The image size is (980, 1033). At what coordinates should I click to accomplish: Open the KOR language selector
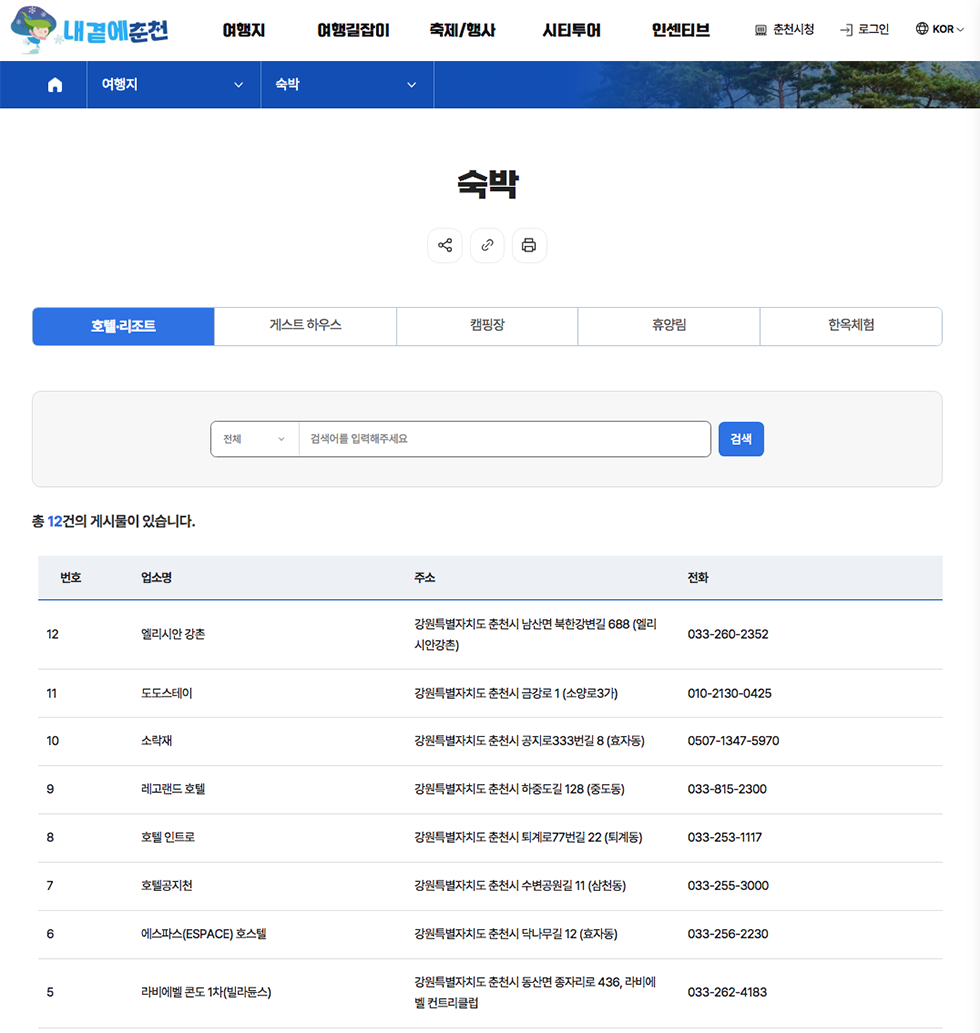click(x=940, y=30)
